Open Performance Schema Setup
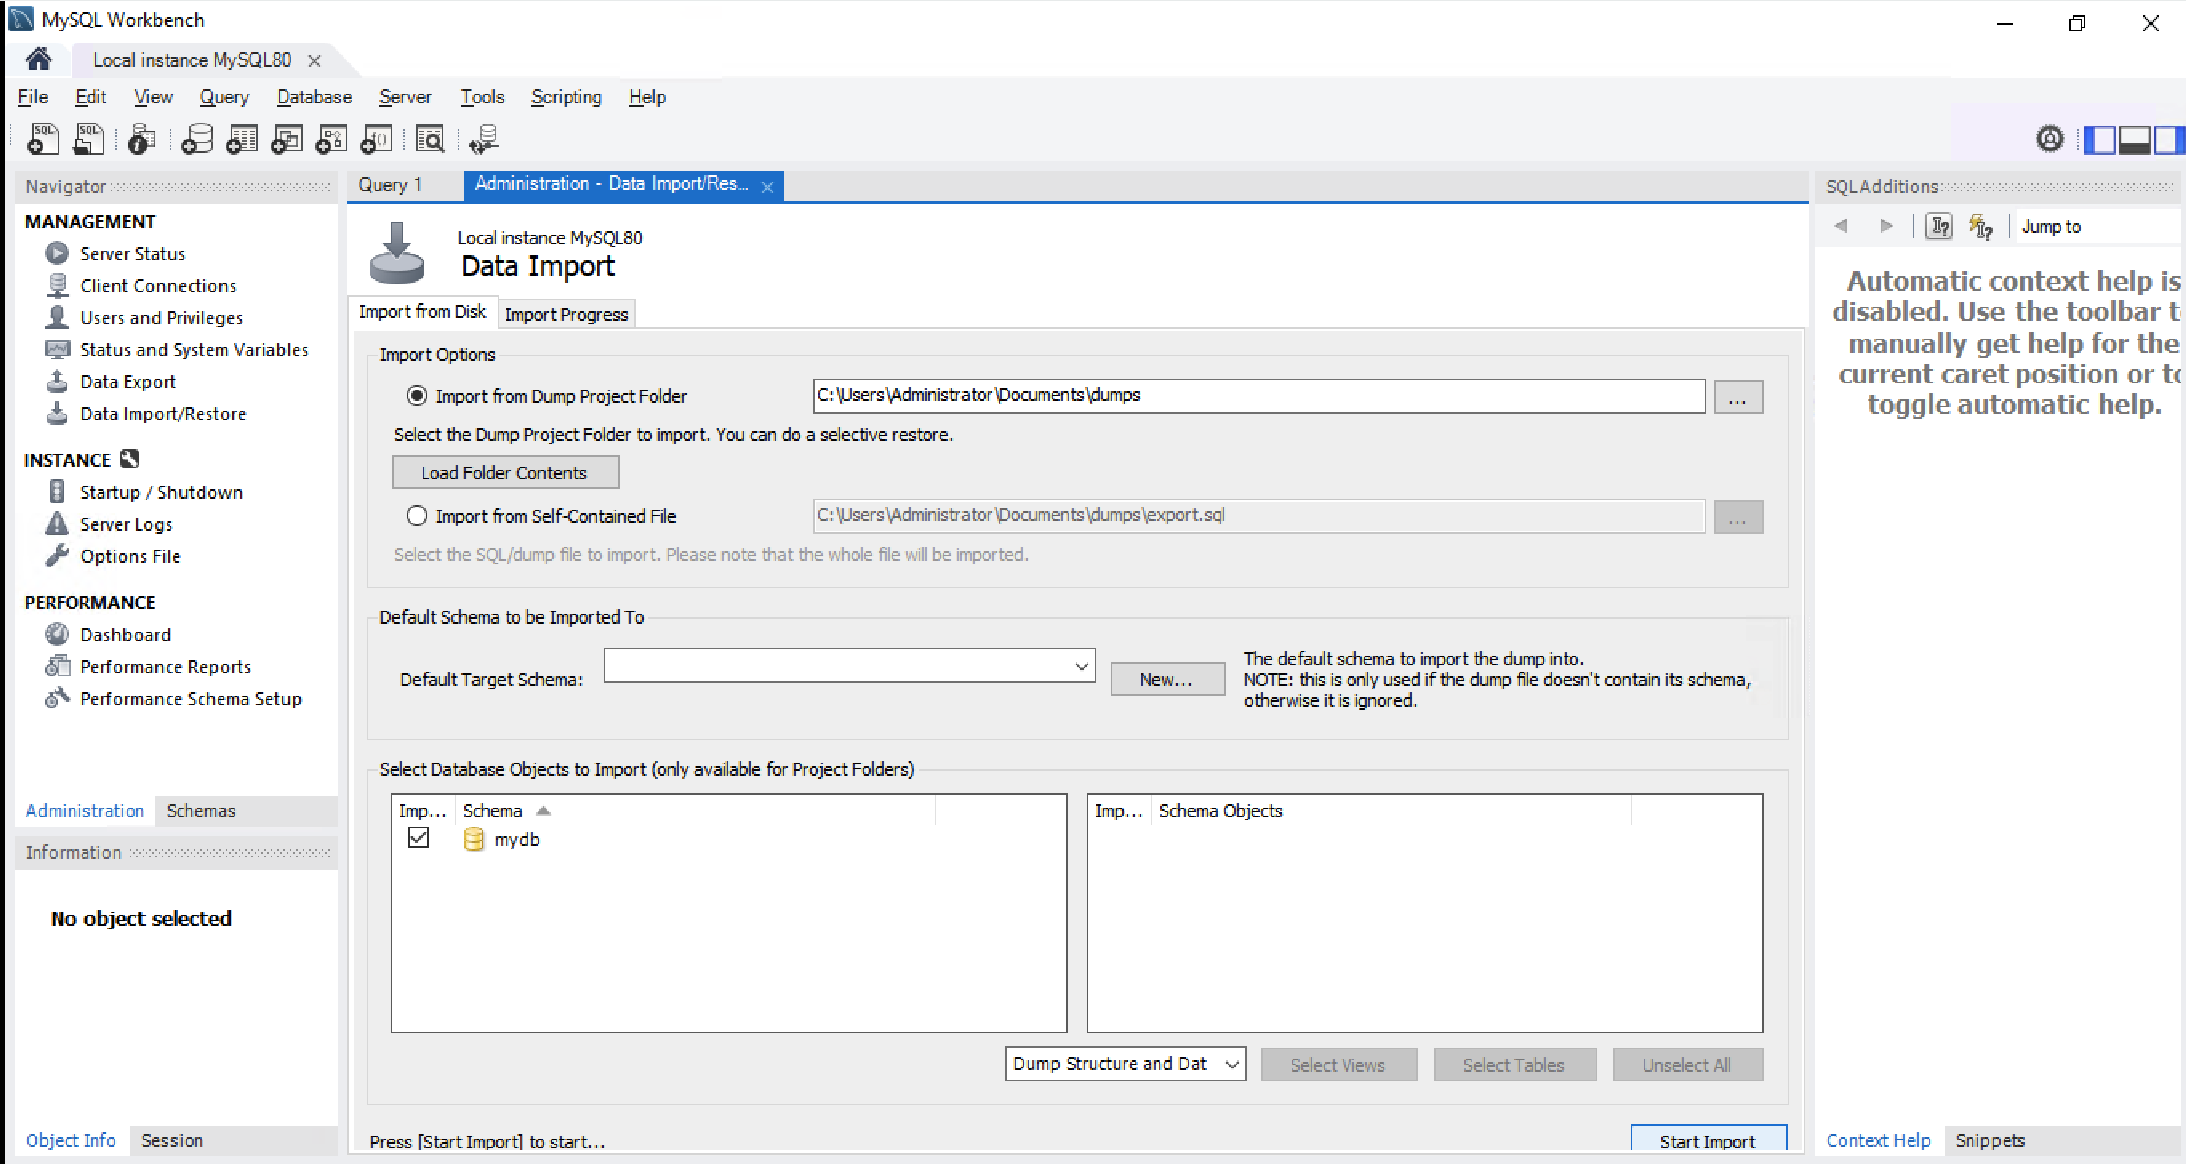The width and height of the screenshot is (2186, 1164). (x=191, y=699)
